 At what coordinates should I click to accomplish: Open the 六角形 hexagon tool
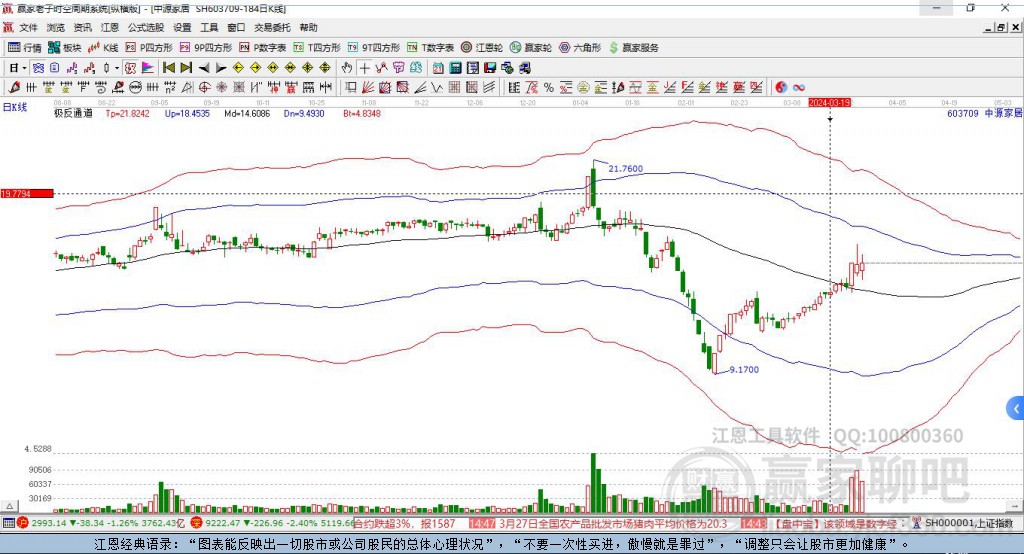[x=580, y=48]
